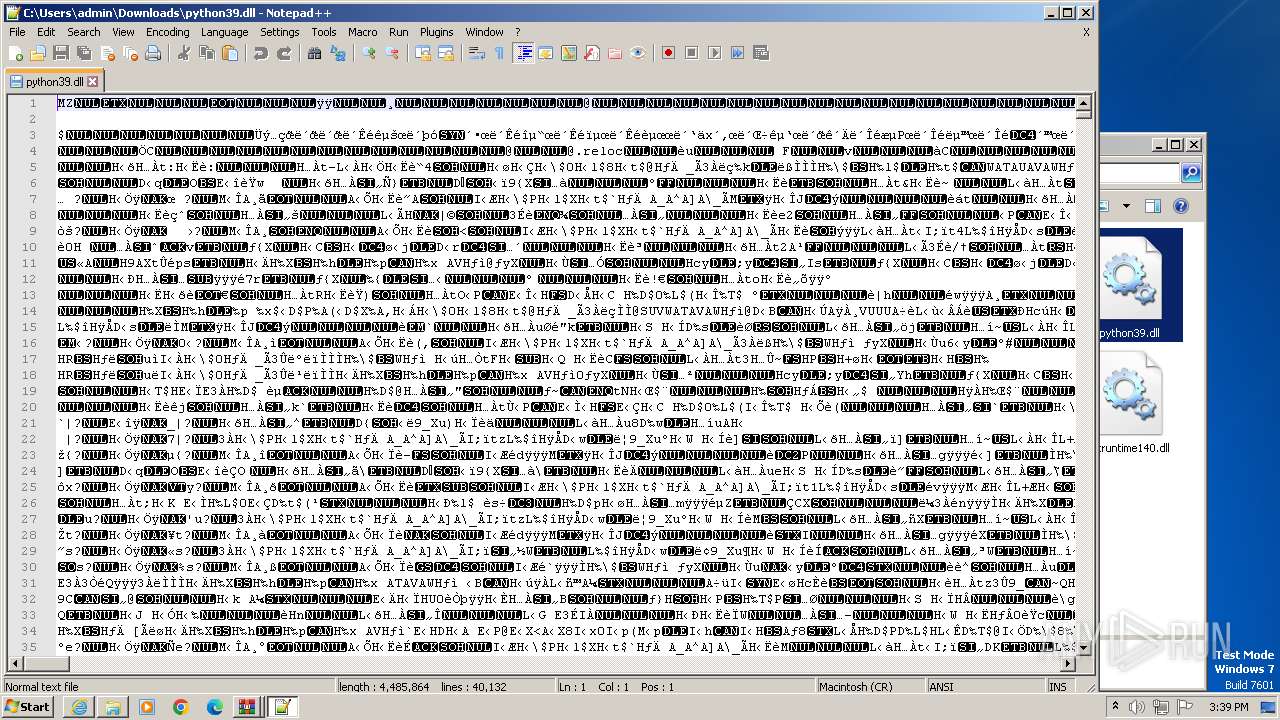Open Find with the binoculars icon

pyautogui.click(x=315, y=53)
